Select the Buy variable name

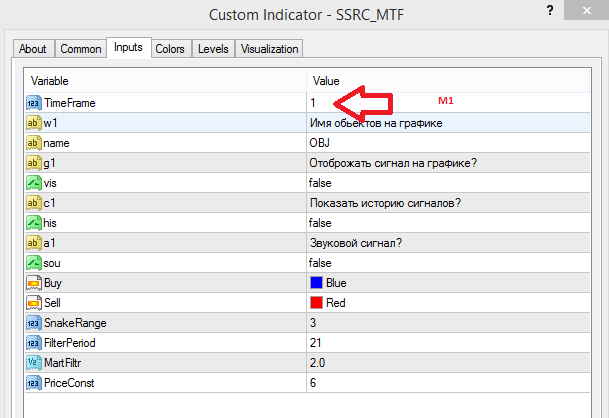click(53, 283)
